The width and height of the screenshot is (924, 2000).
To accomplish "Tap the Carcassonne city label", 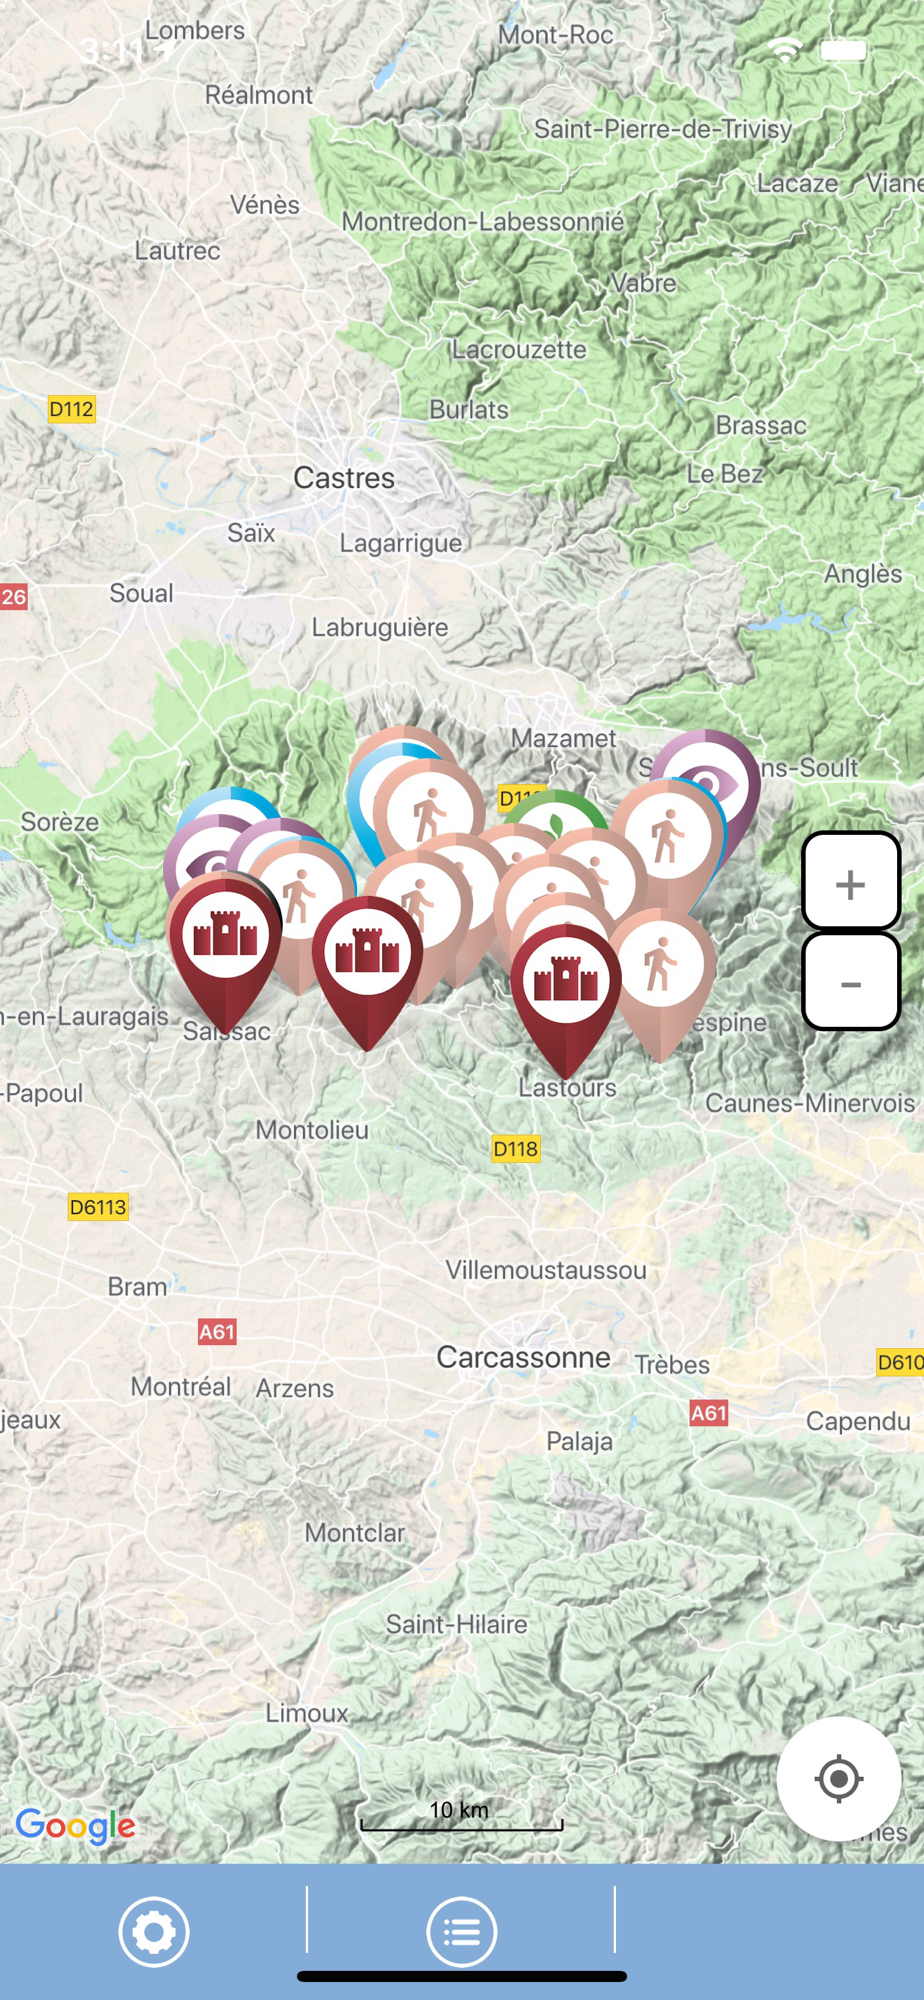I will (523, 1358).
